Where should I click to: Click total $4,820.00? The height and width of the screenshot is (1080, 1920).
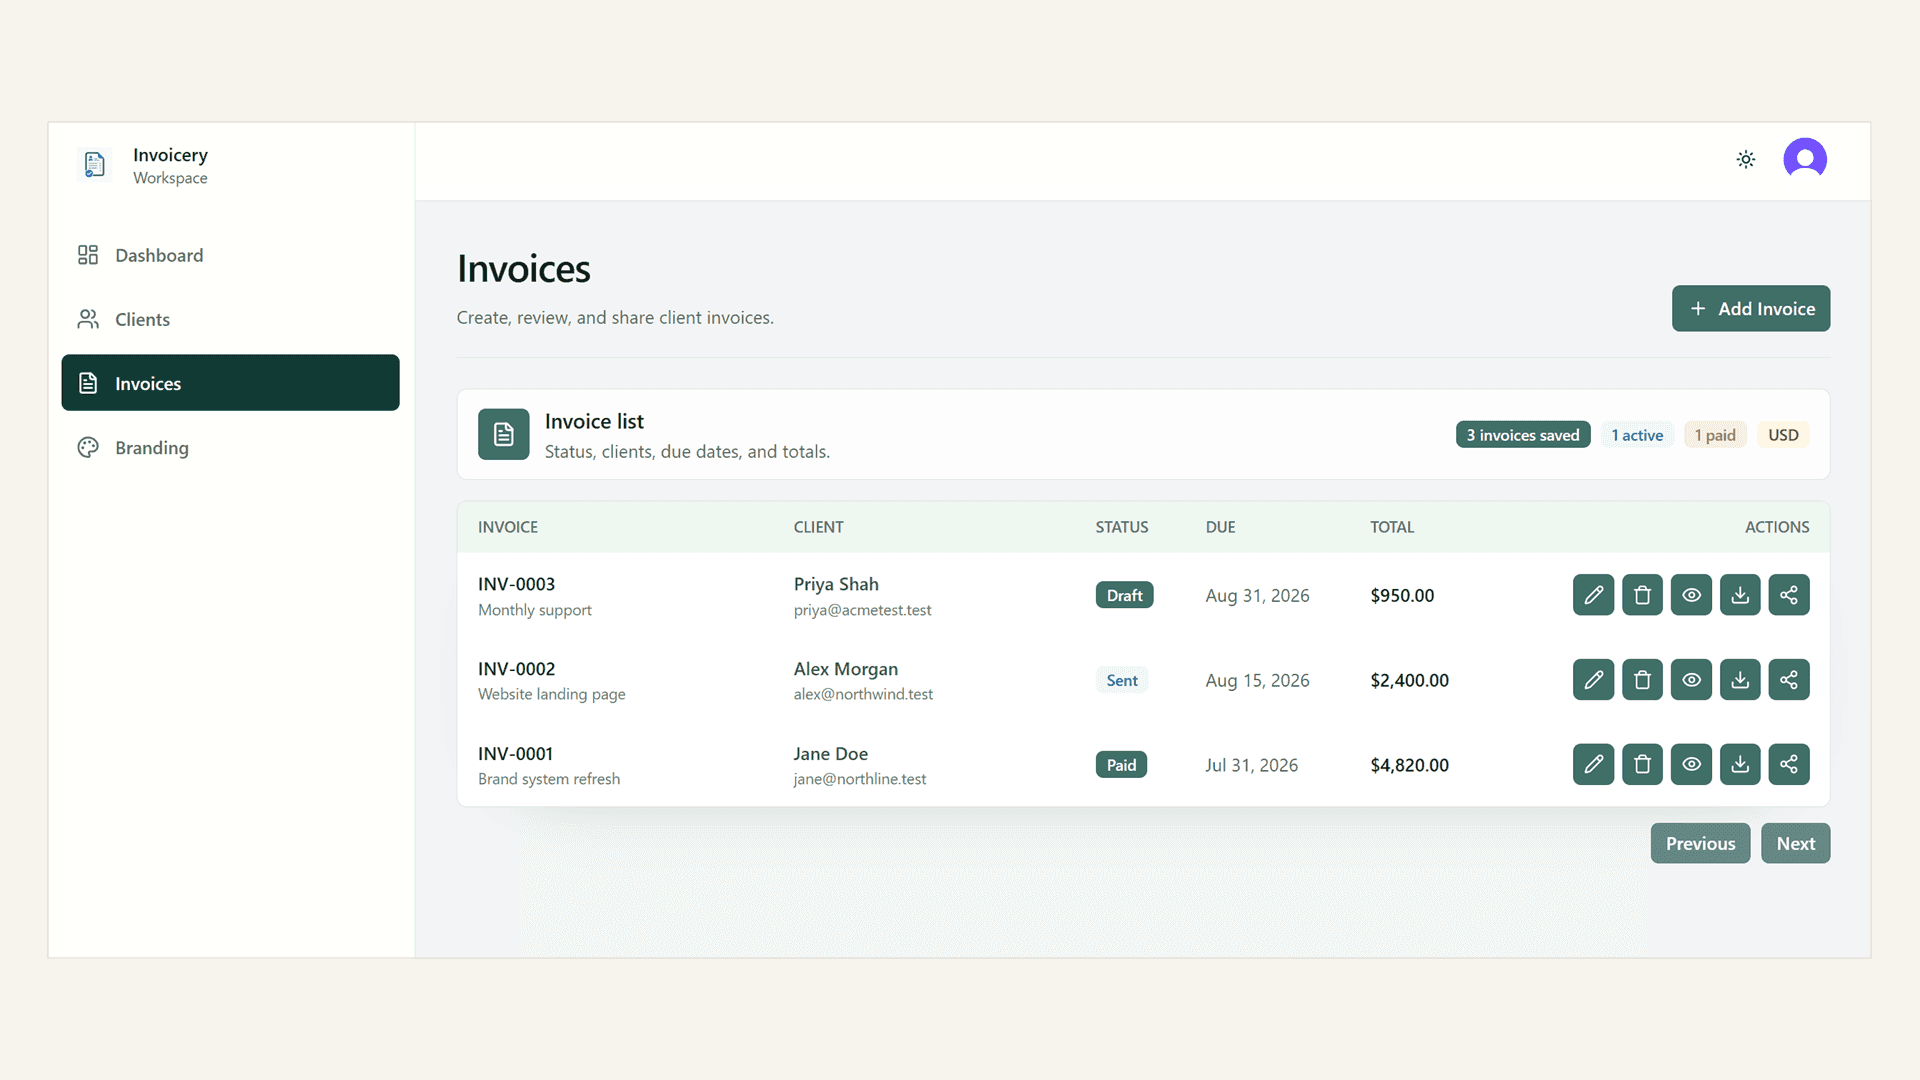point(1409,766)
